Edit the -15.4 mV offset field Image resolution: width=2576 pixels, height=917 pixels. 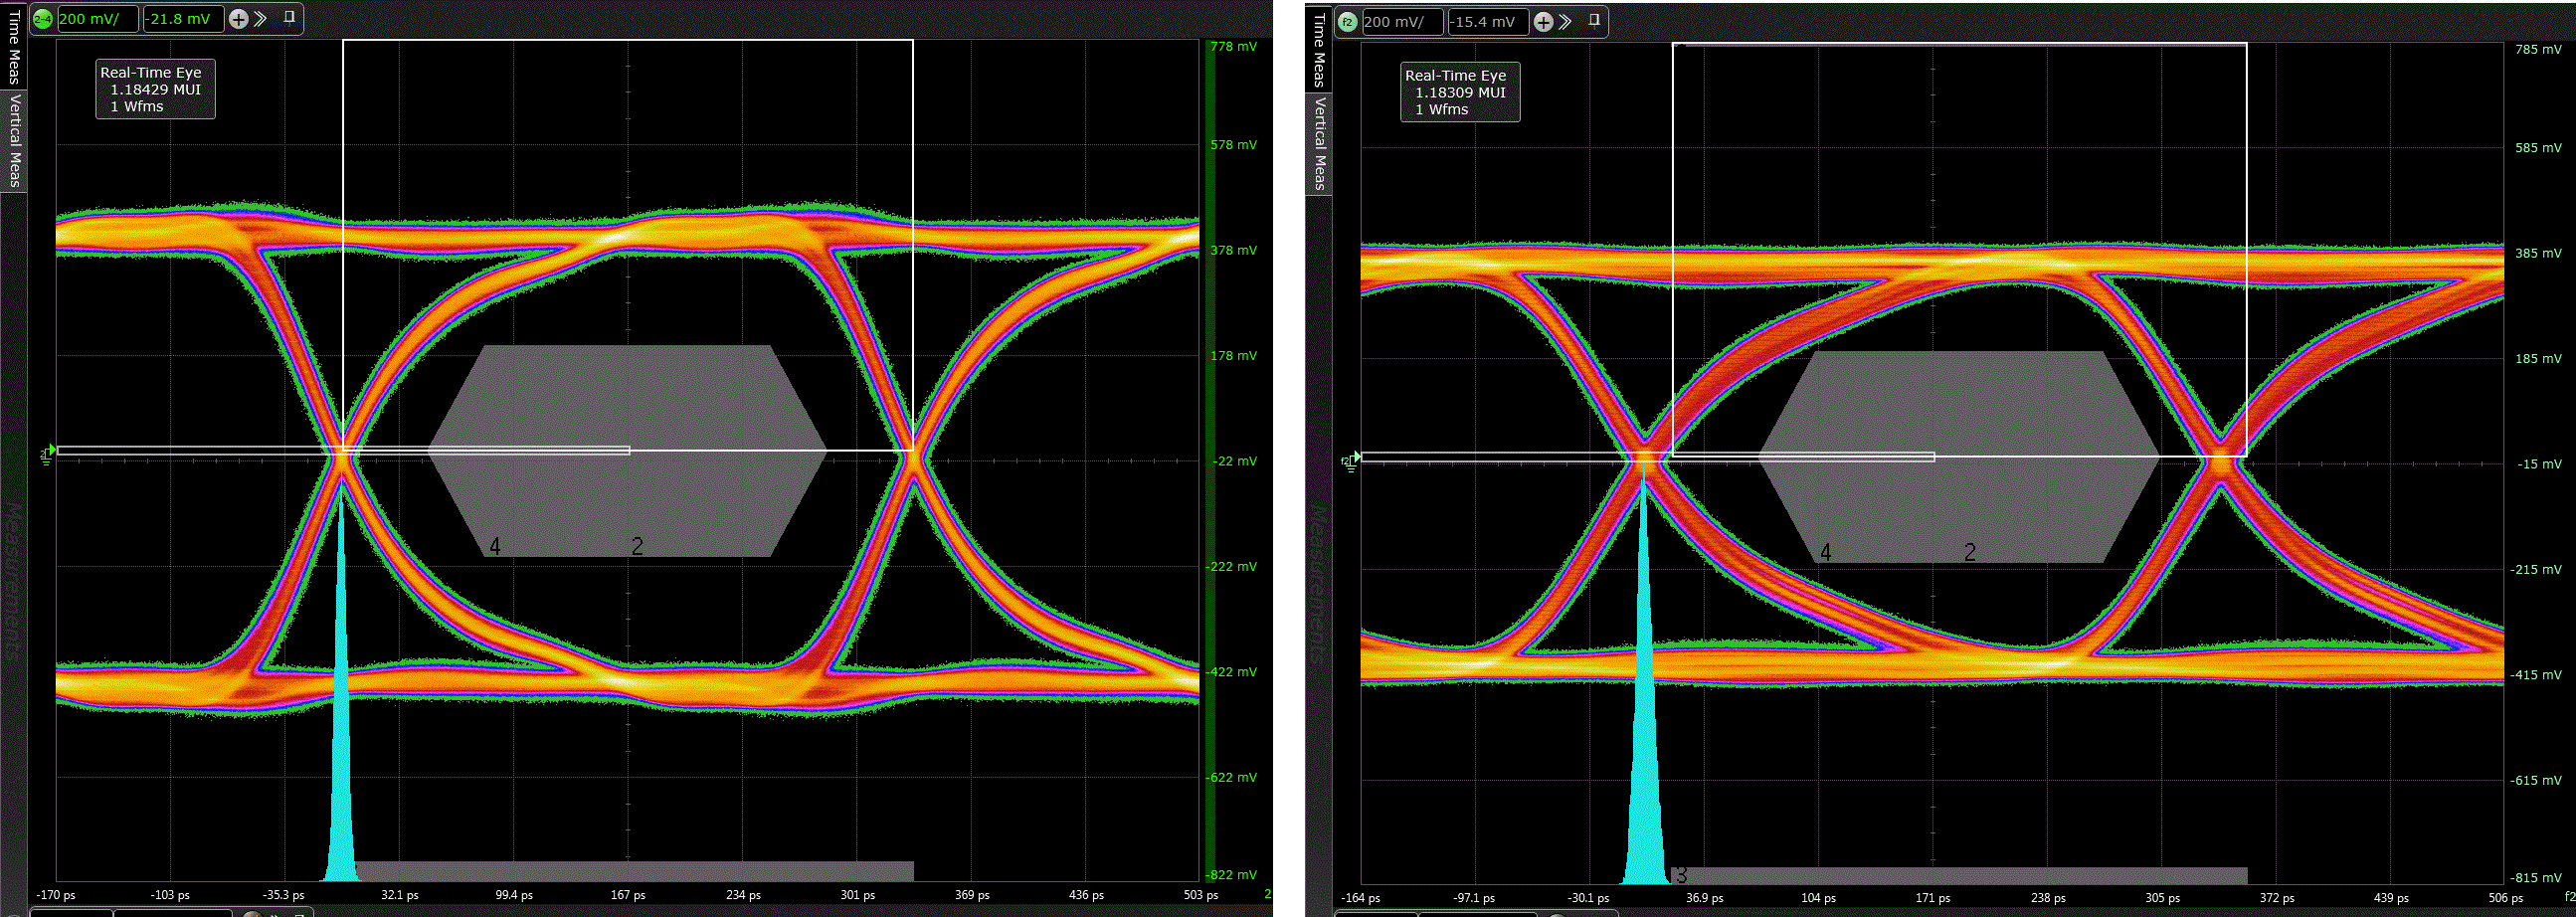pyautogui.click(x=1487, y=22)
